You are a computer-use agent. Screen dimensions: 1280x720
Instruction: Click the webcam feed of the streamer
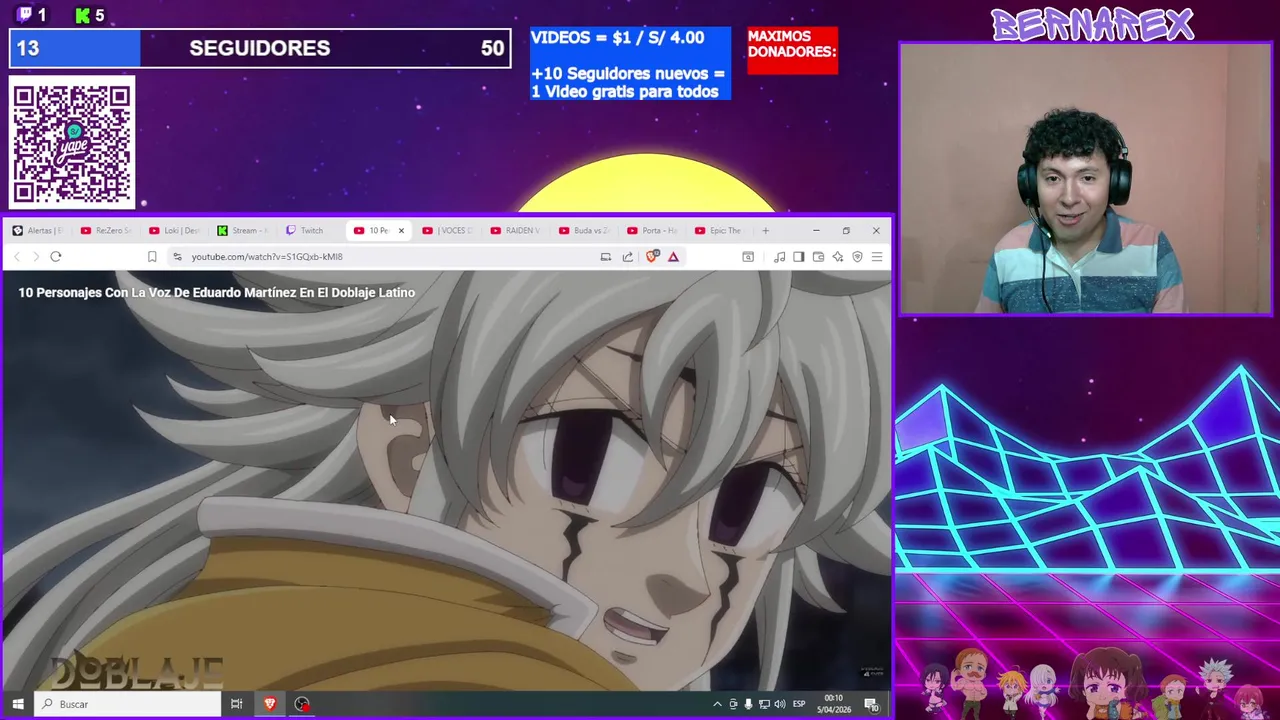[x=1085, y=180]
